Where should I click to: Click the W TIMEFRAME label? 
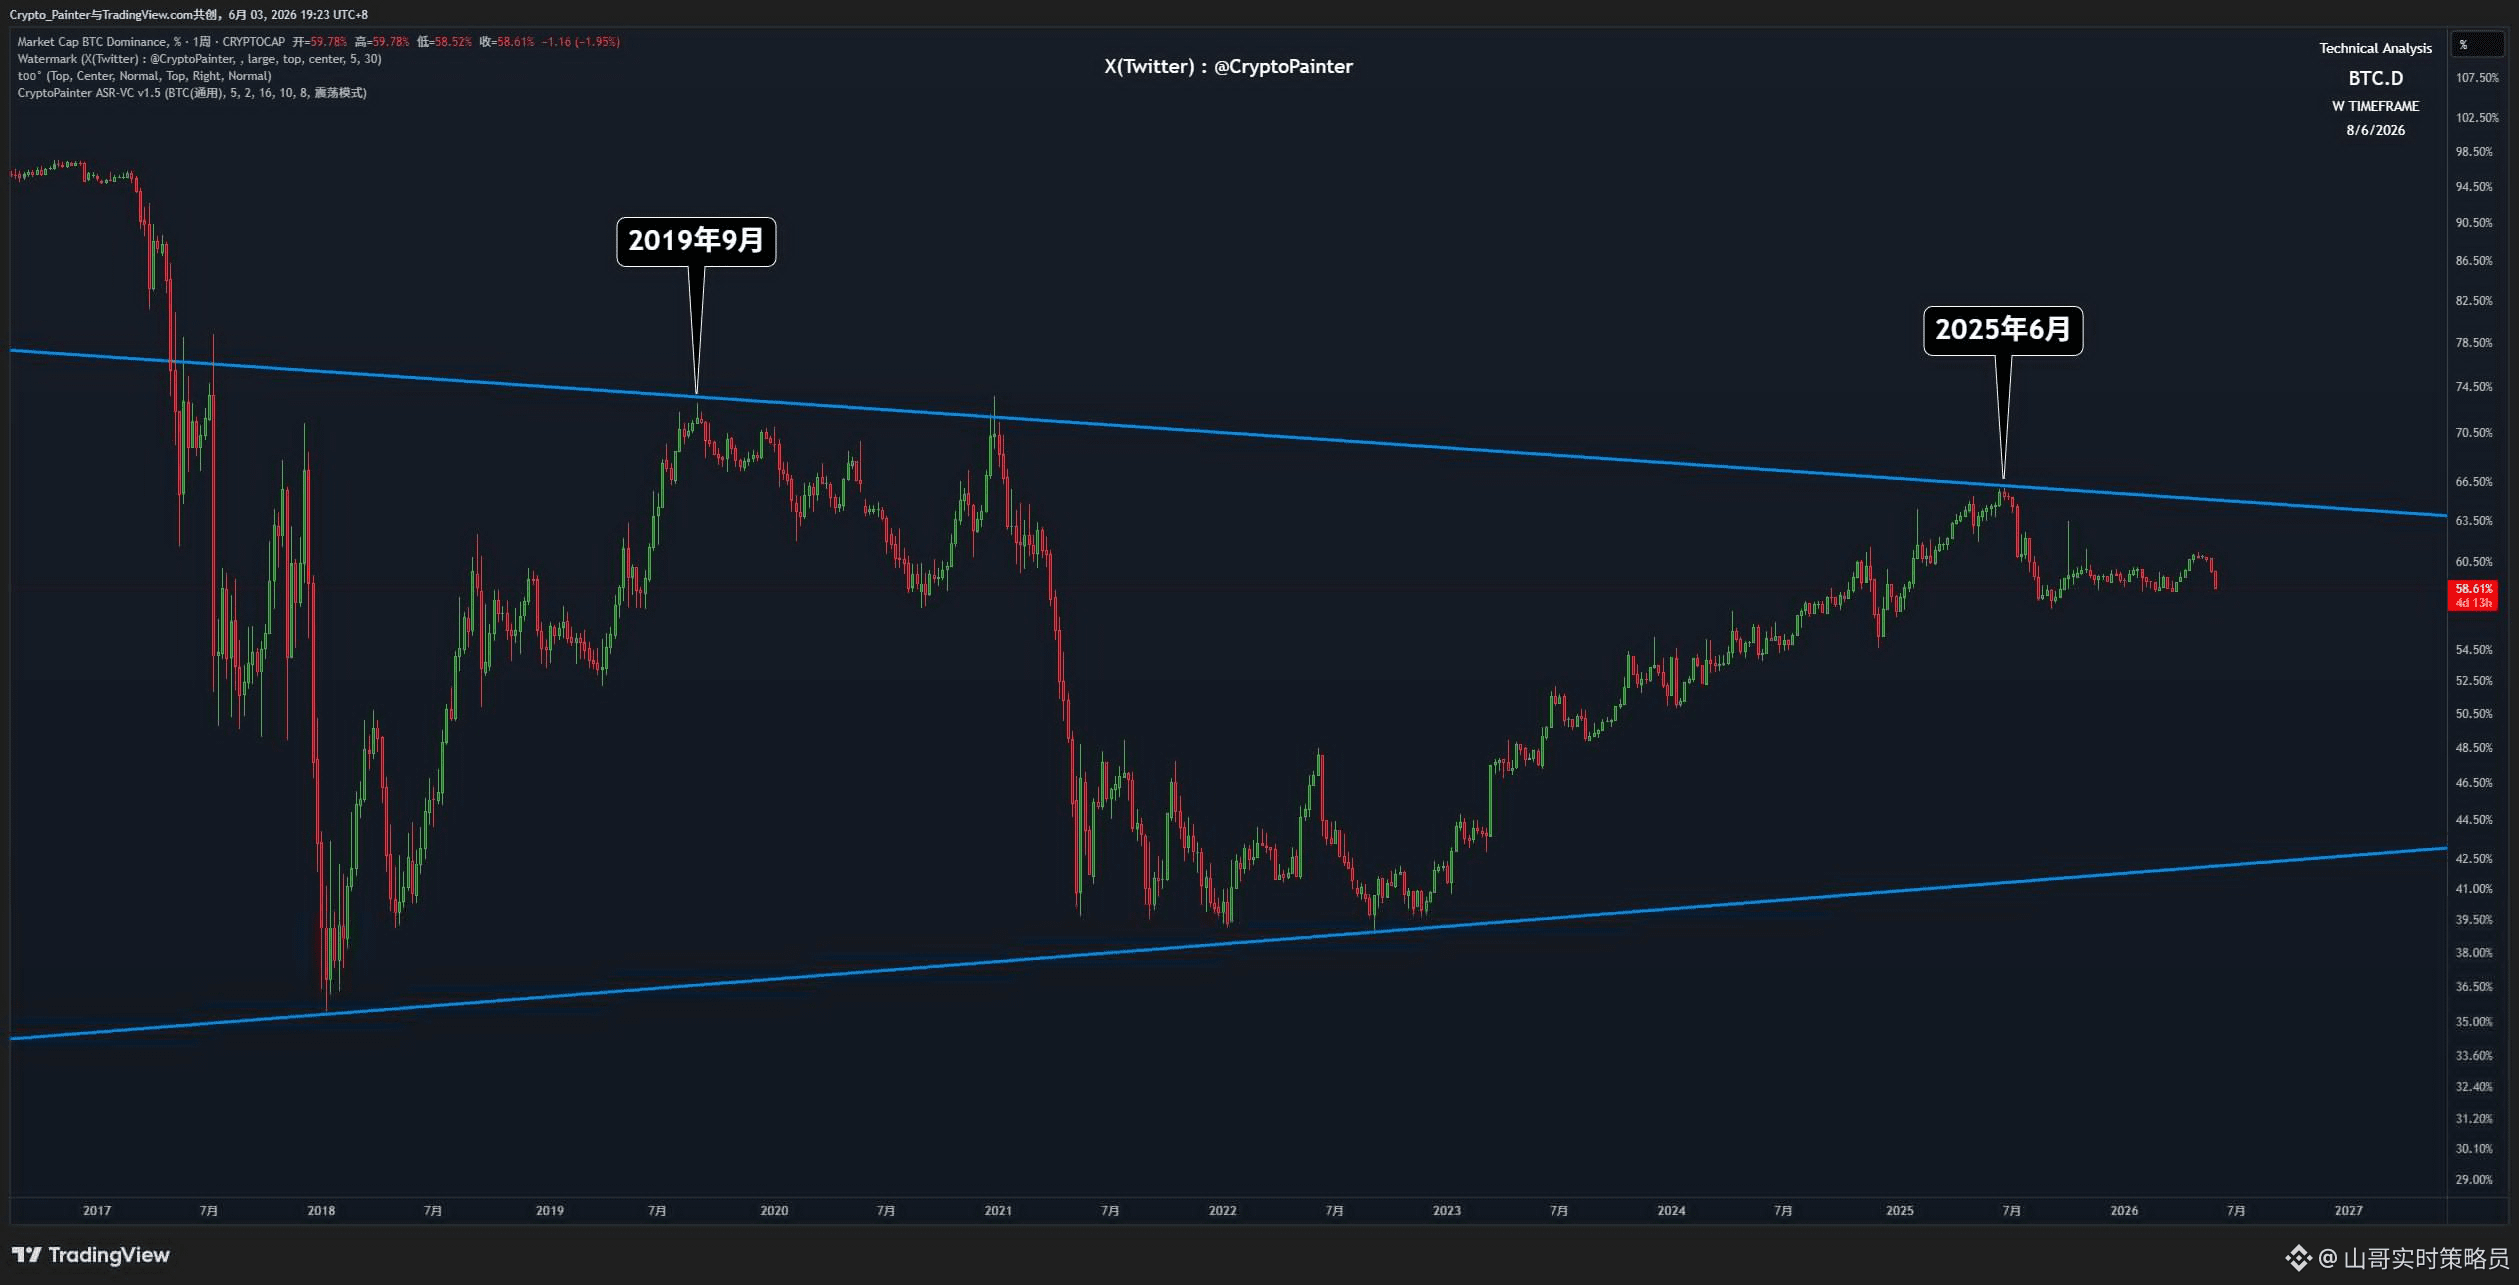pyautogui.click(x=2375, y=106)
